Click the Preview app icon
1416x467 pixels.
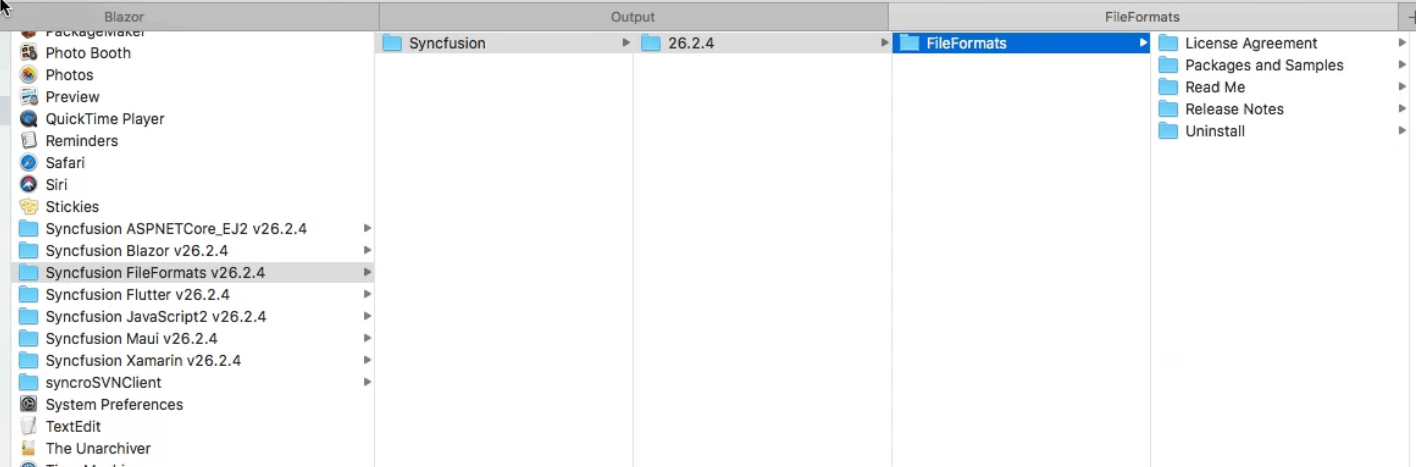pyautogui.click(x=29, y=97)
